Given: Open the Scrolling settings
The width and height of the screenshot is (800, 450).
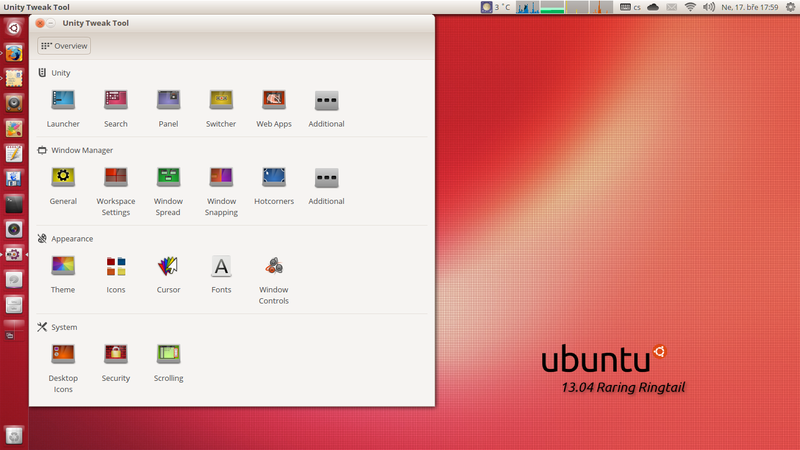Looking at the screenshot, I should coord(168,362).
